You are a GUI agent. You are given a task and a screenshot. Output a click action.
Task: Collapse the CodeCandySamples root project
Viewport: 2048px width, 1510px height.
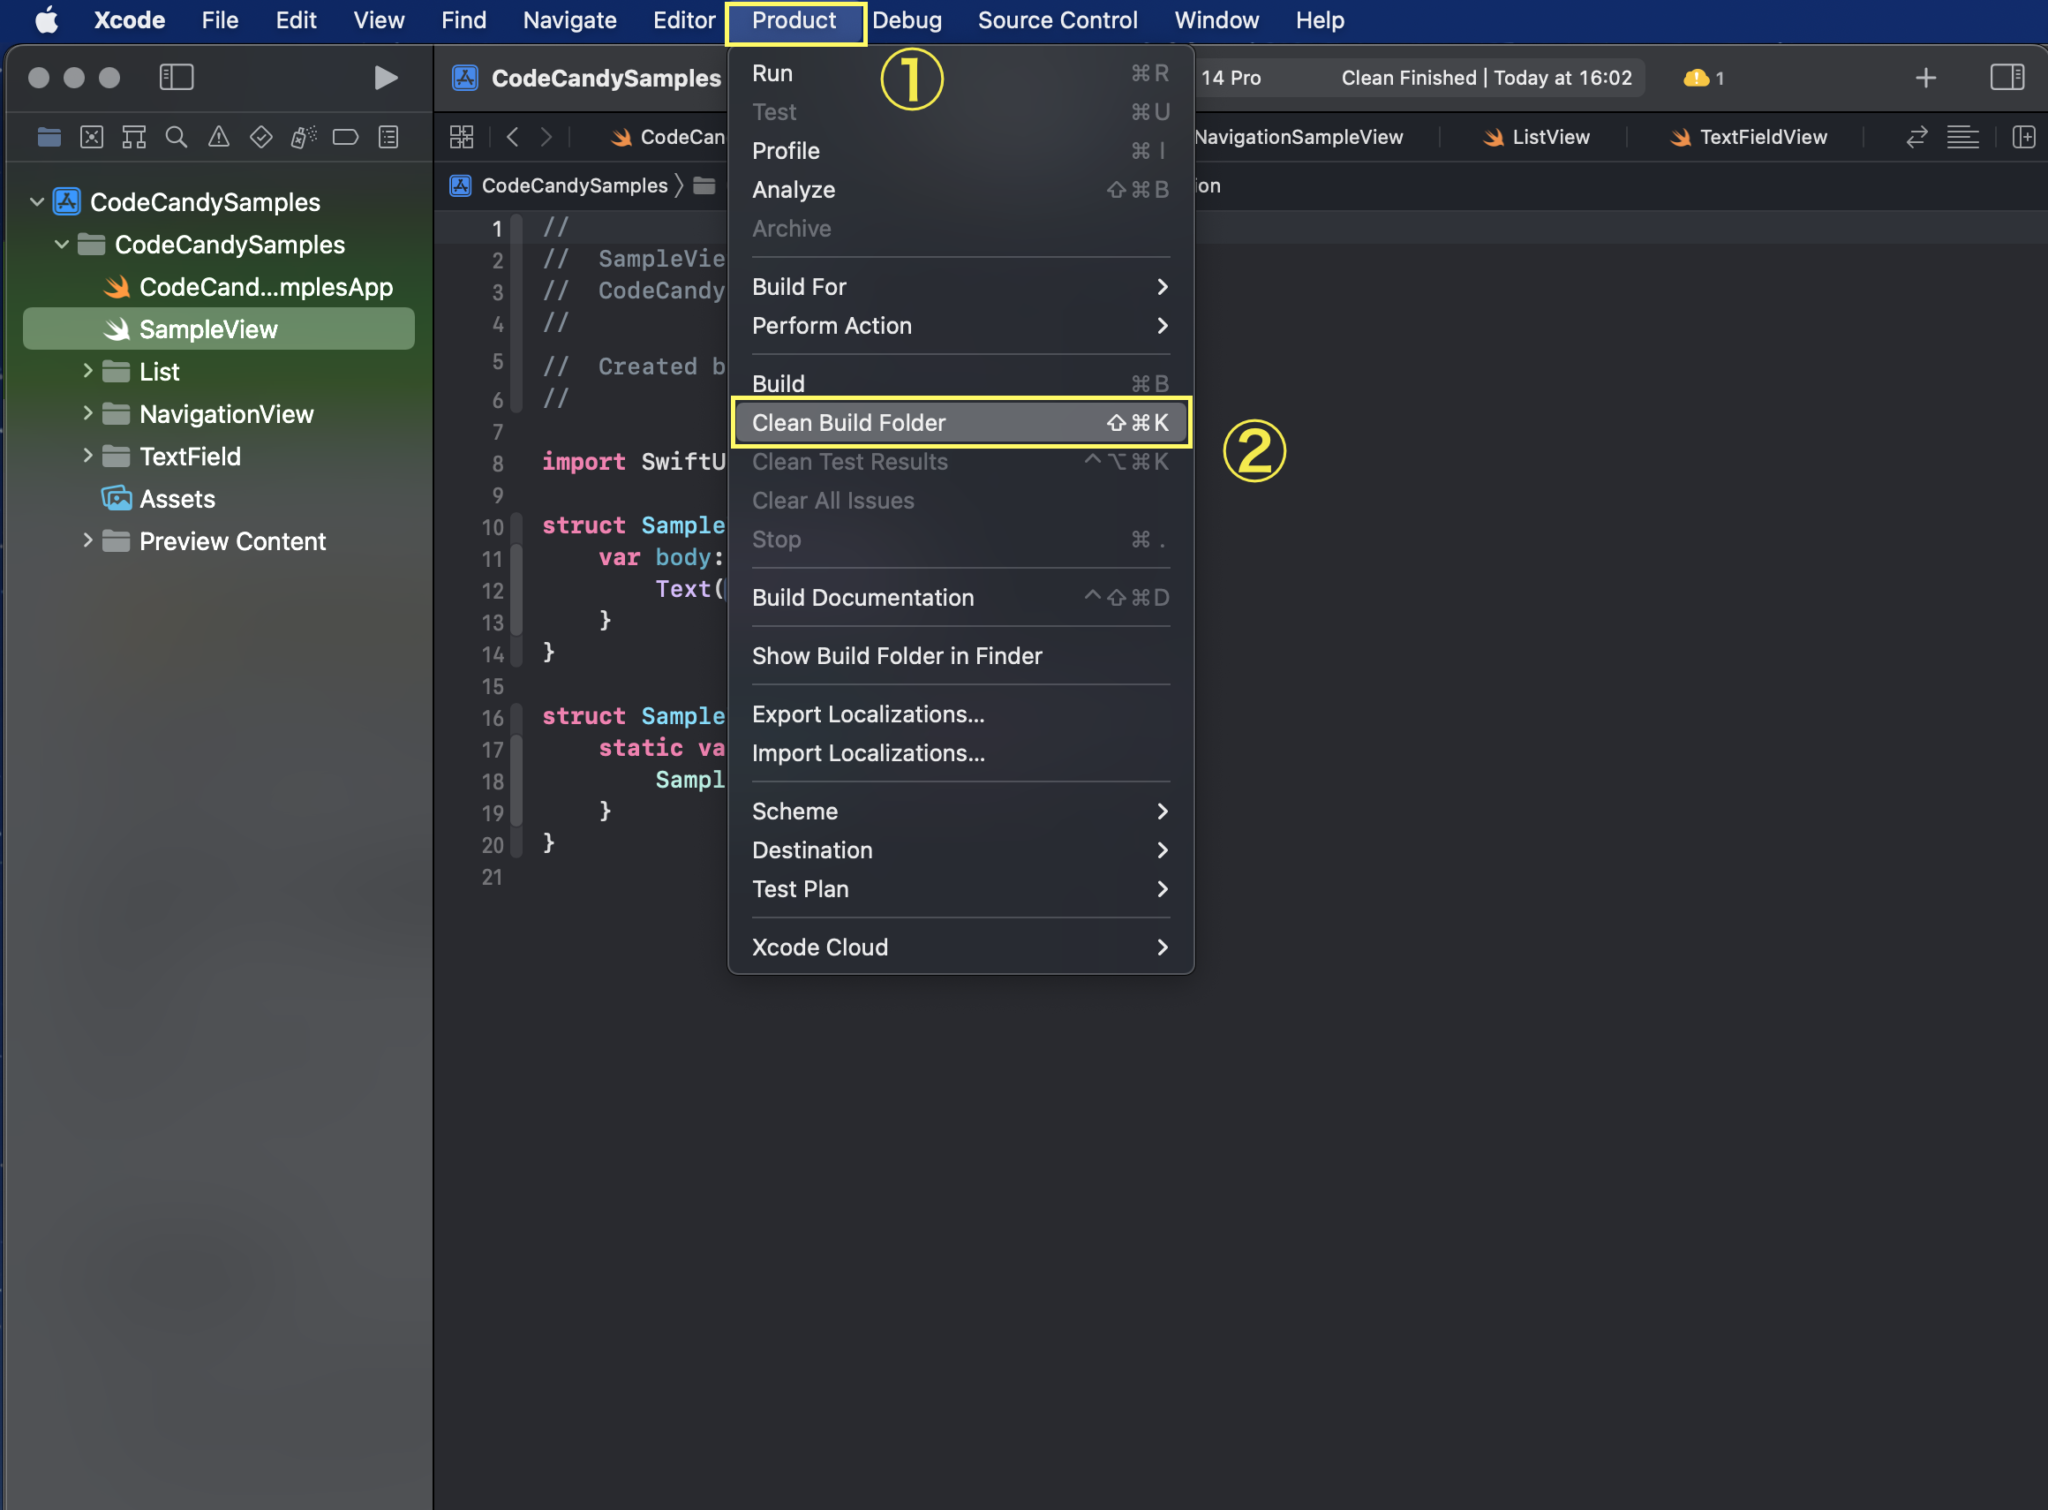(37, 202)
